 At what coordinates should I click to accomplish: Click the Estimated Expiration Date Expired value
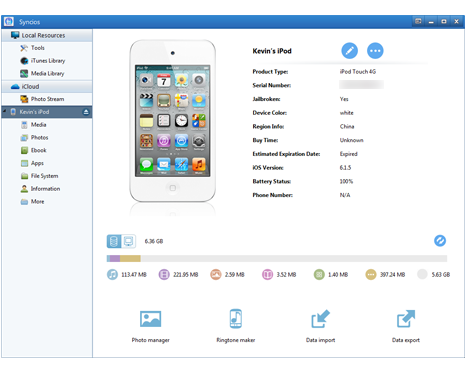[x=349, y=154]
